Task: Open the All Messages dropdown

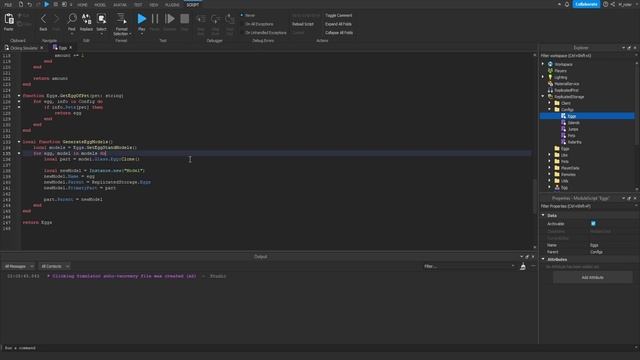Action: [18, 267]
